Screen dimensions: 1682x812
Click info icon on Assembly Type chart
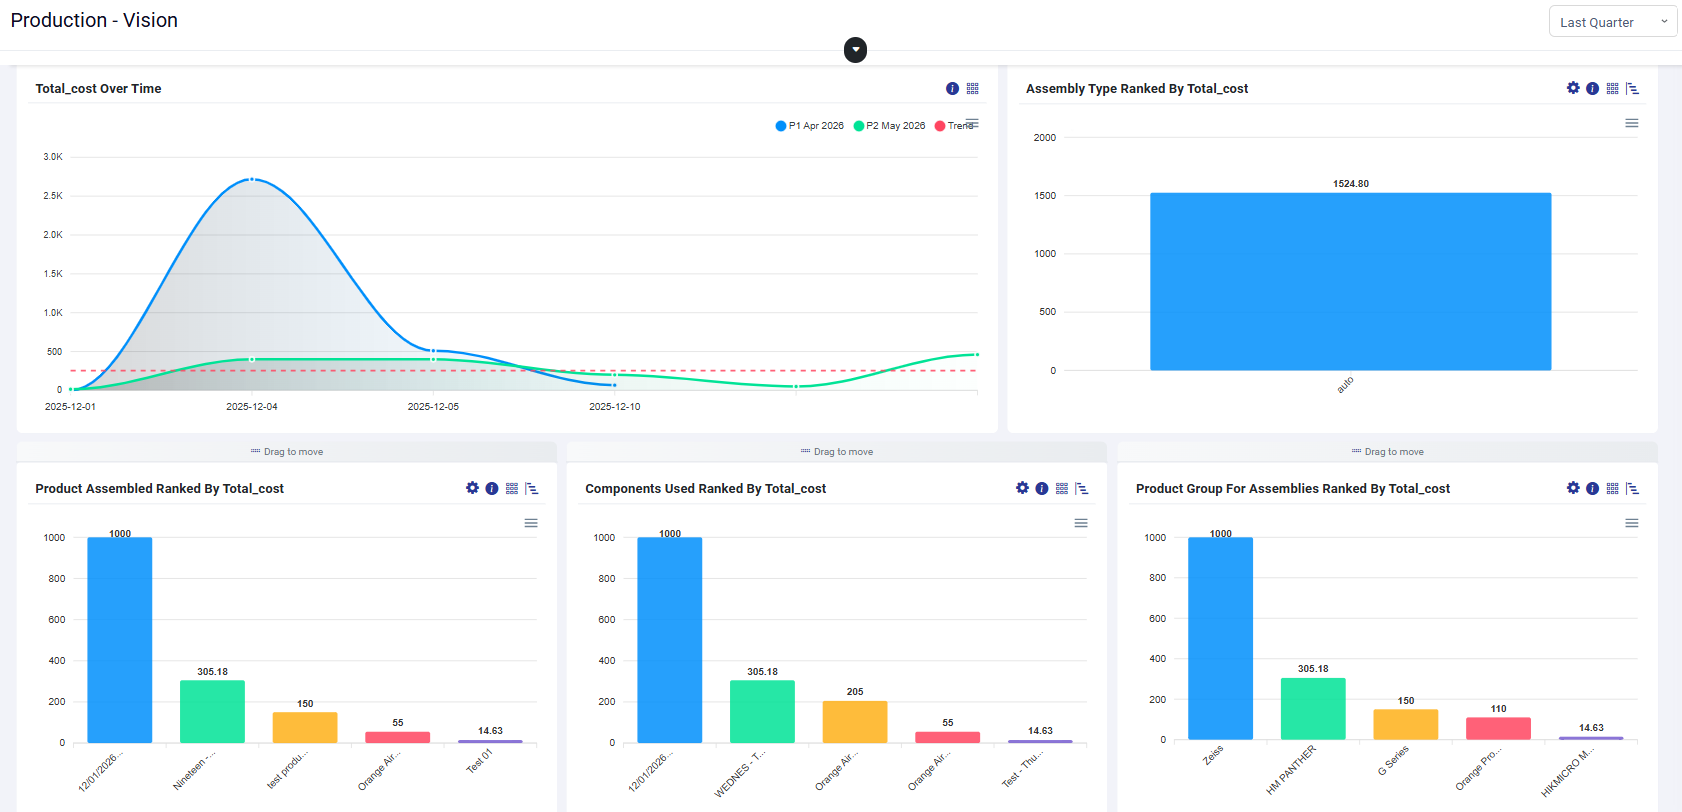pyautogui.click(x=1592, y=89)
